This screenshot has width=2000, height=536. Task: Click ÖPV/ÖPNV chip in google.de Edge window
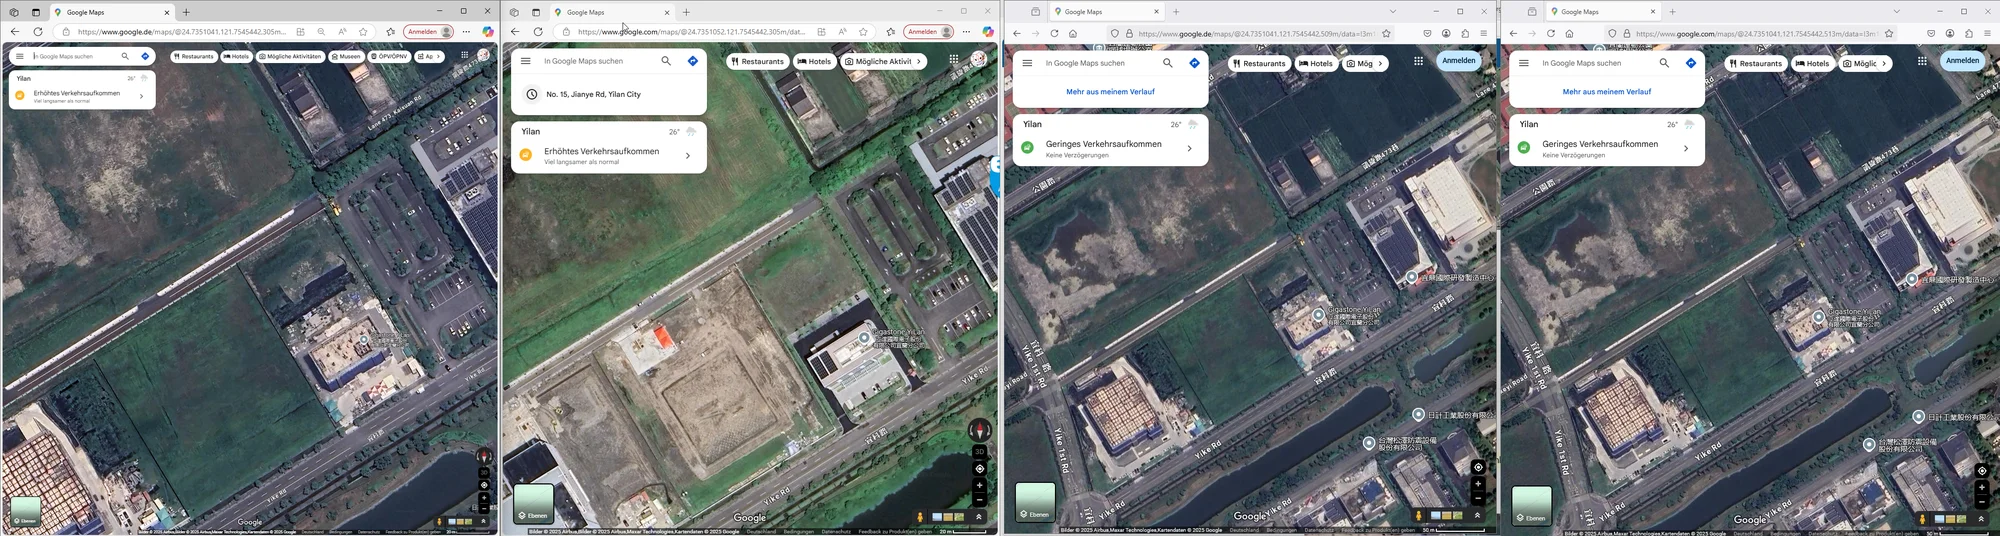click(x=389, y=56)
